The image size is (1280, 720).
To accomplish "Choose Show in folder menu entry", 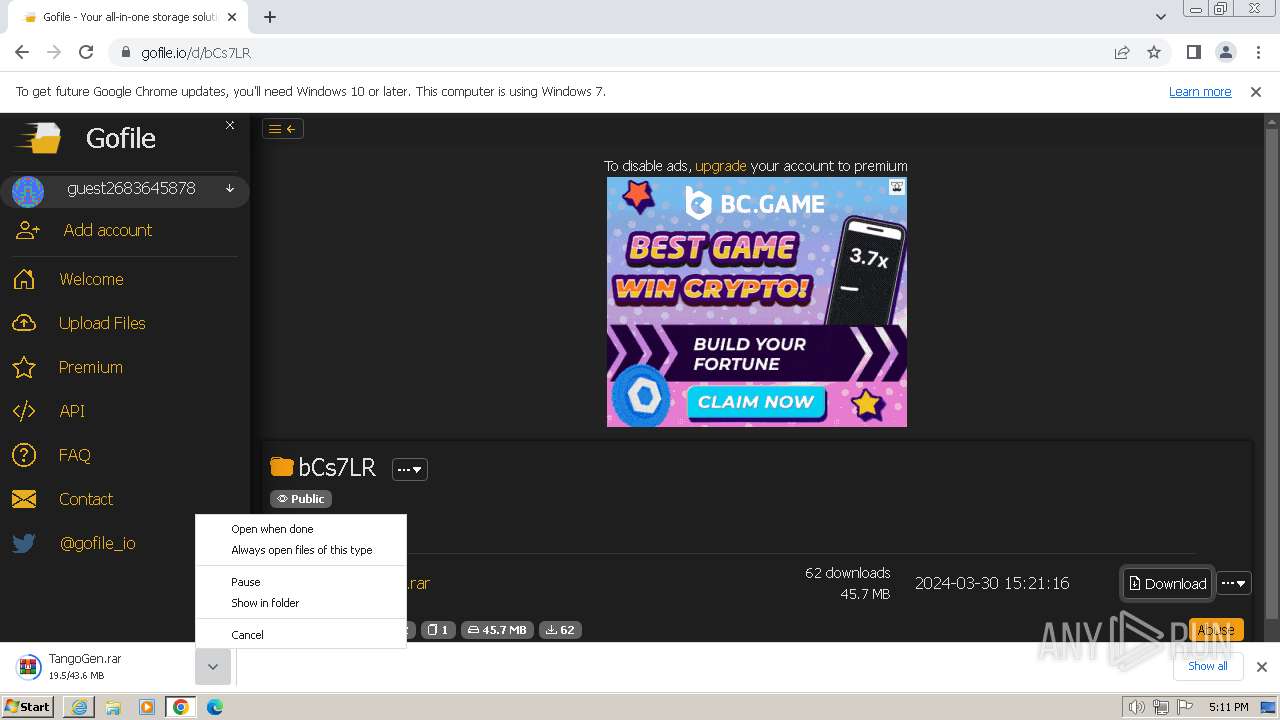I will click(x=301, y=603).
